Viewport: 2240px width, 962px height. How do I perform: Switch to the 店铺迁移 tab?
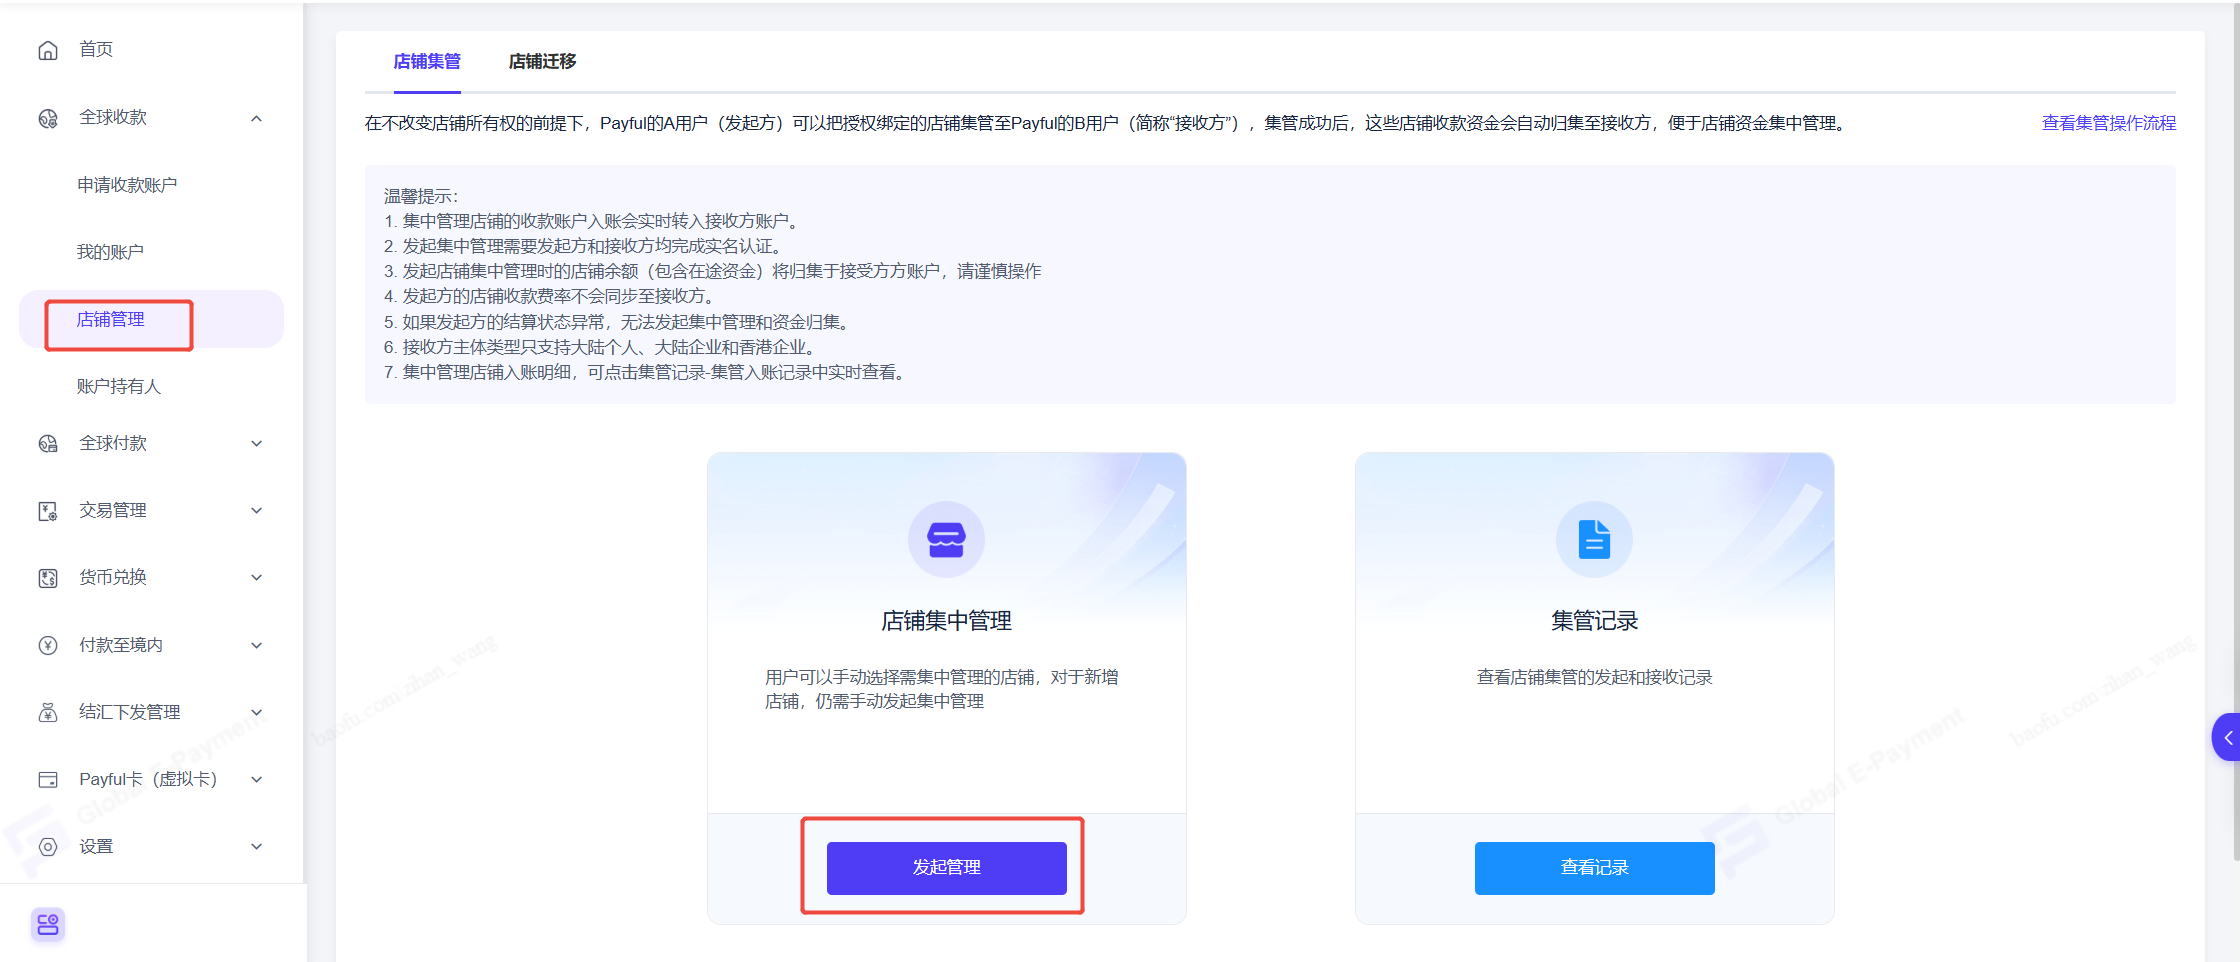[542, 62]
